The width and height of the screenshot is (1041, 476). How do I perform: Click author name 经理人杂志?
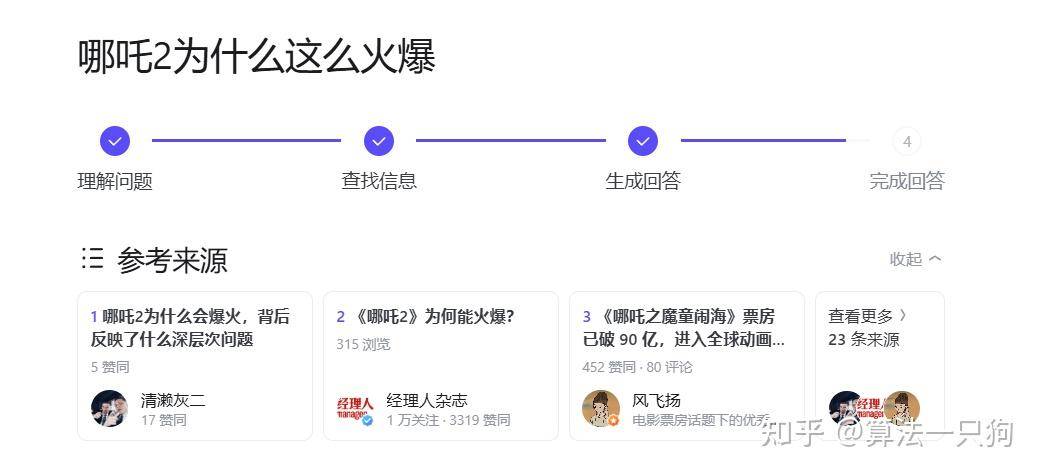click(x=427, y=400)
